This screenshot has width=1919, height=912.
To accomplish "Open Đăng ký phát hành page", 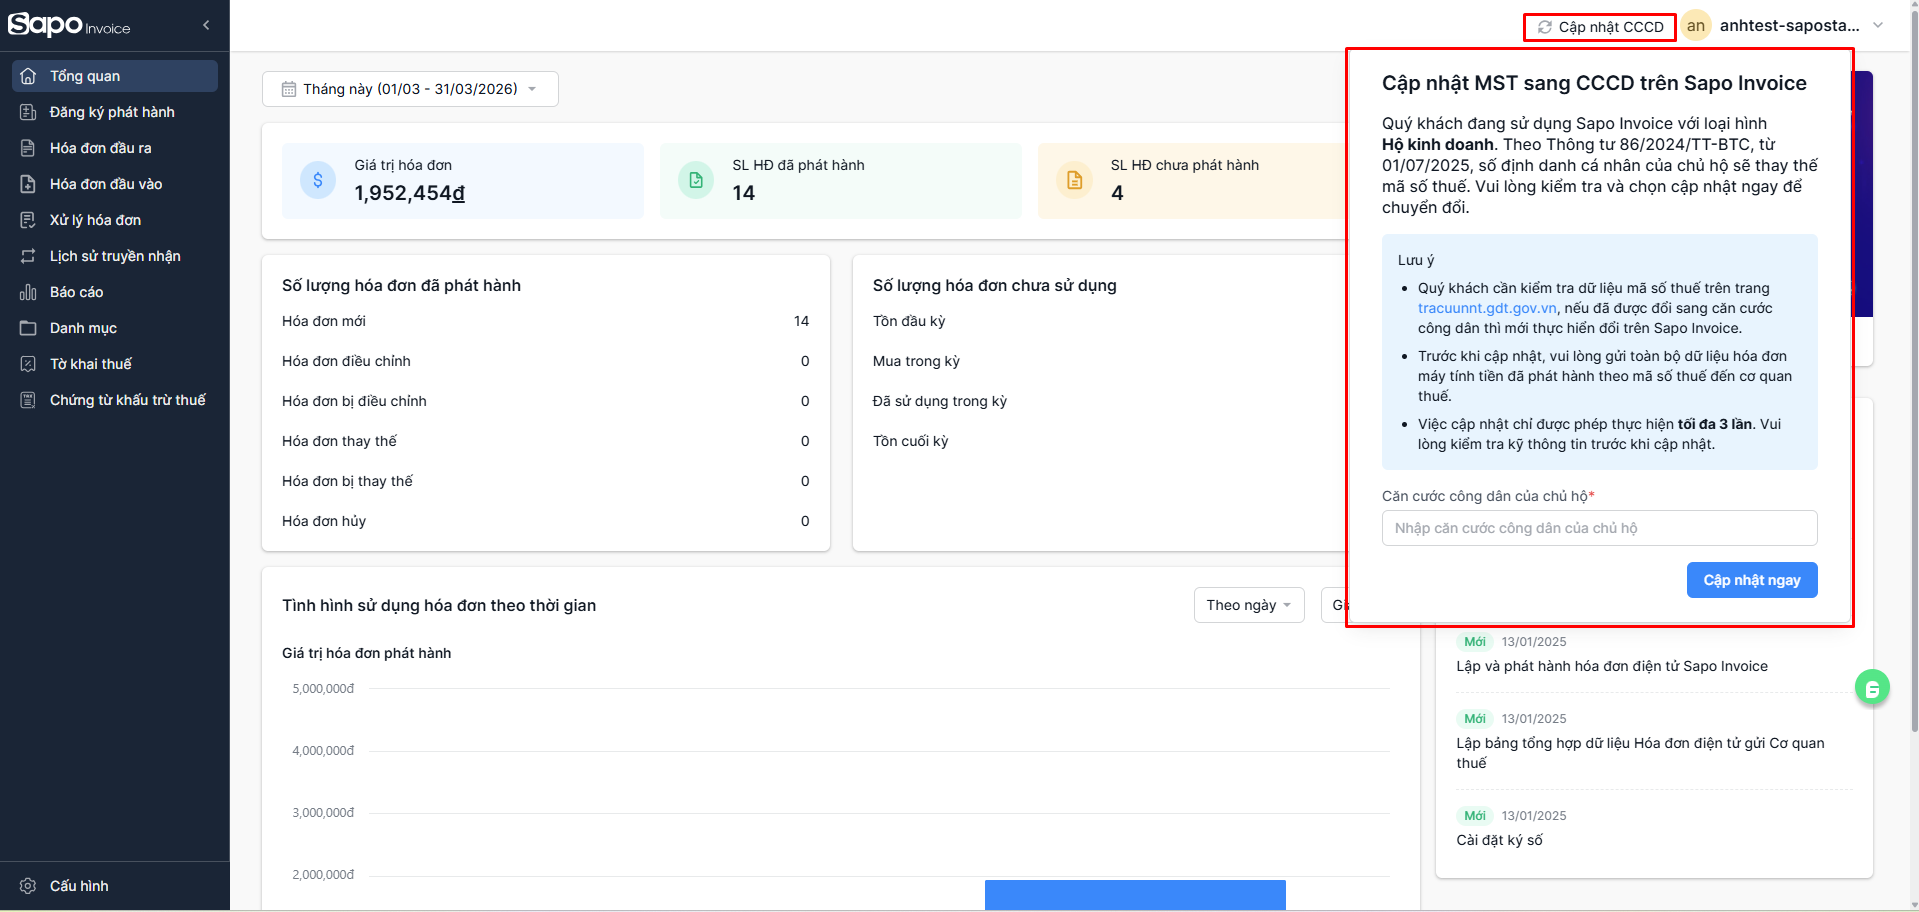I will click(x=112, y=112).
